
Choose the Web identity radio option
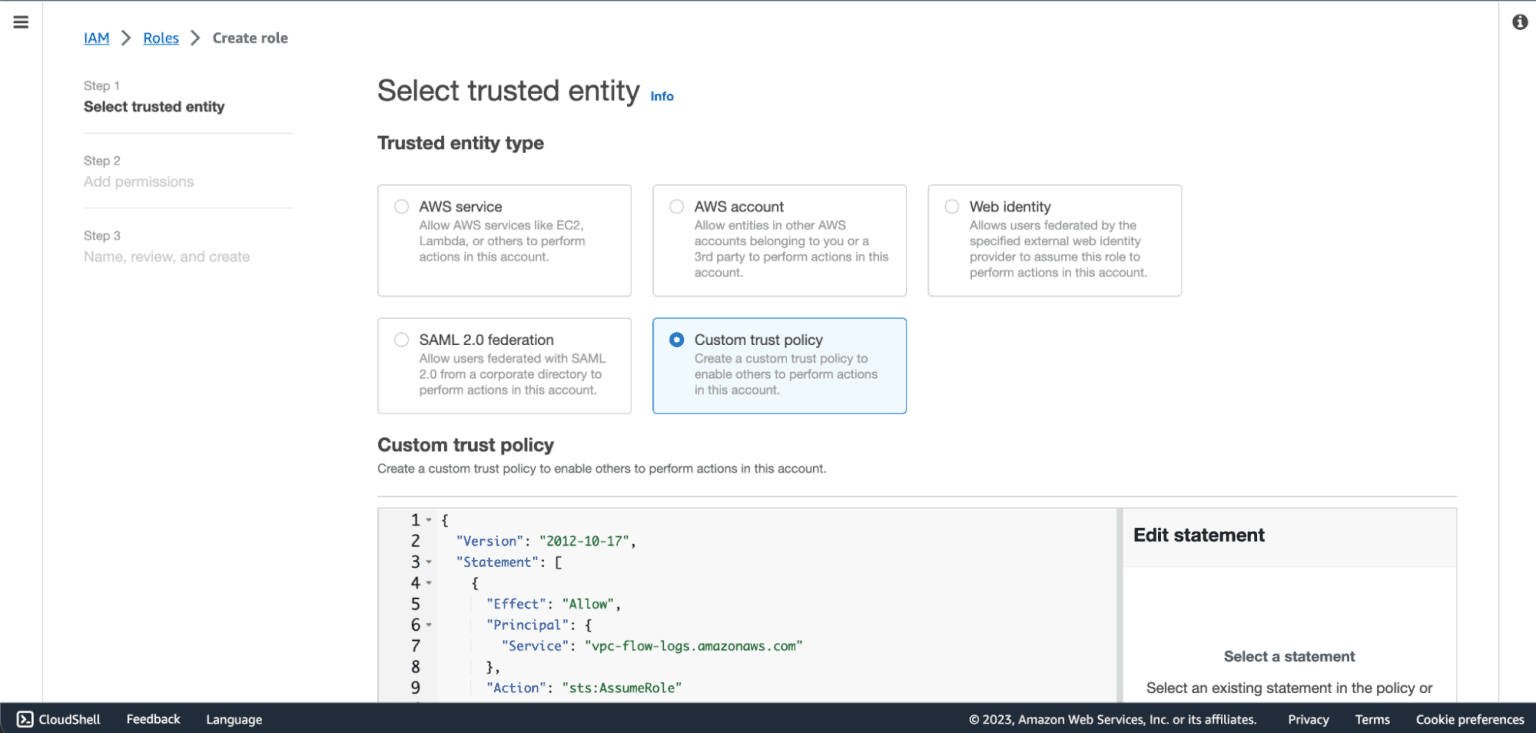tap(952, 207)
